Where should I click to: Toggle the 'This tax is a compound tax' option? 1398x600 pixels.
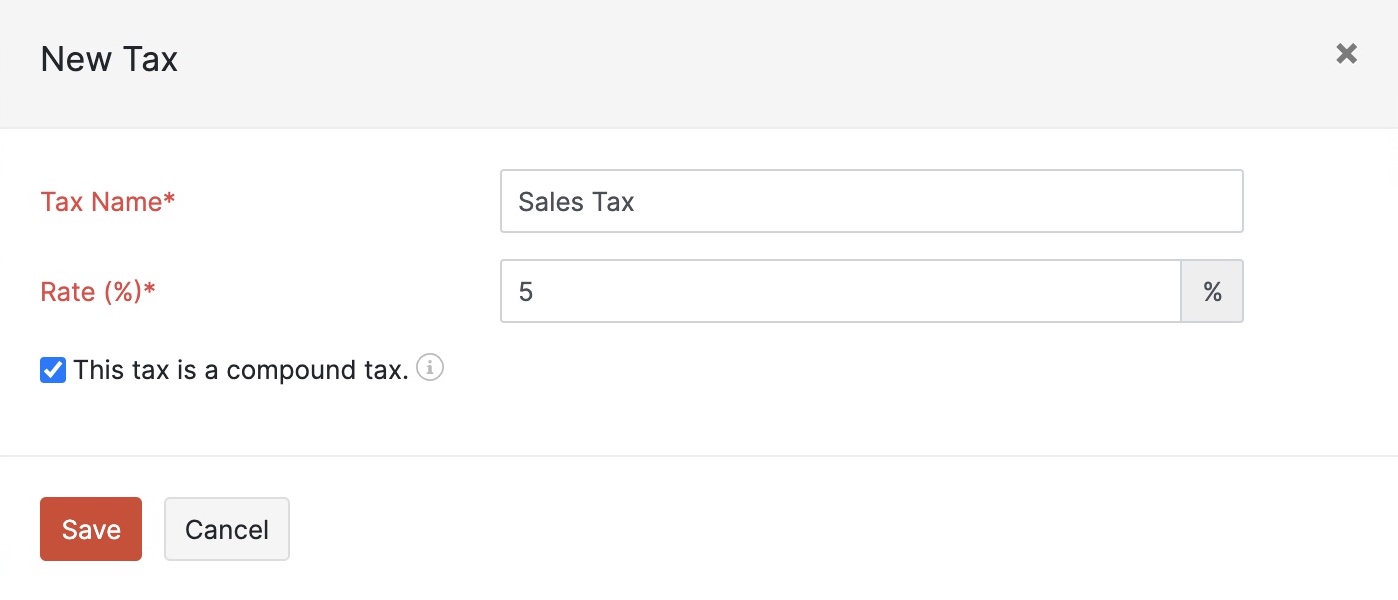[x=52, y=370]
